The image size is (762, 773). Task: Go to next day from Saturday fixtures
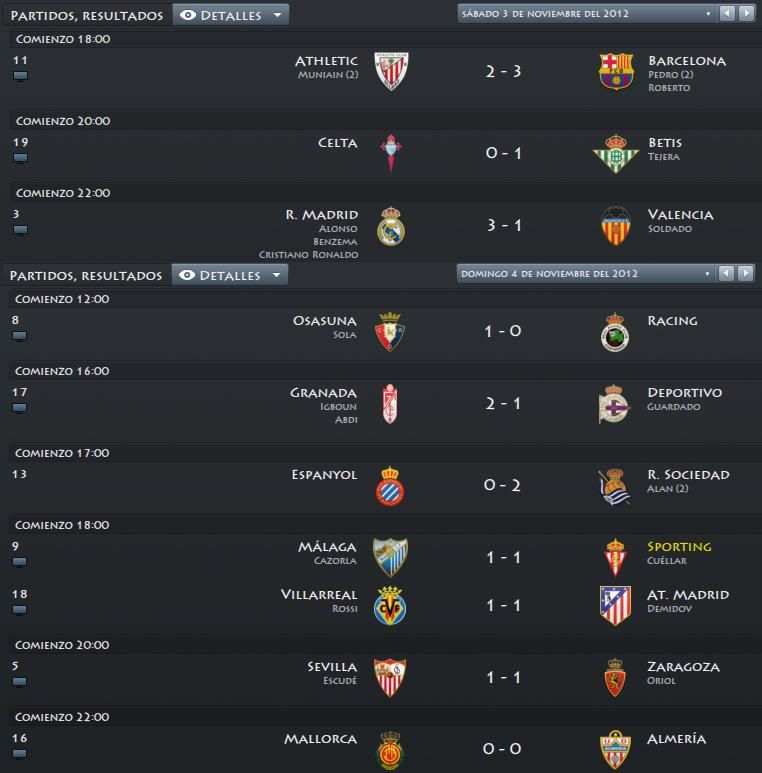tap(747, 13)
